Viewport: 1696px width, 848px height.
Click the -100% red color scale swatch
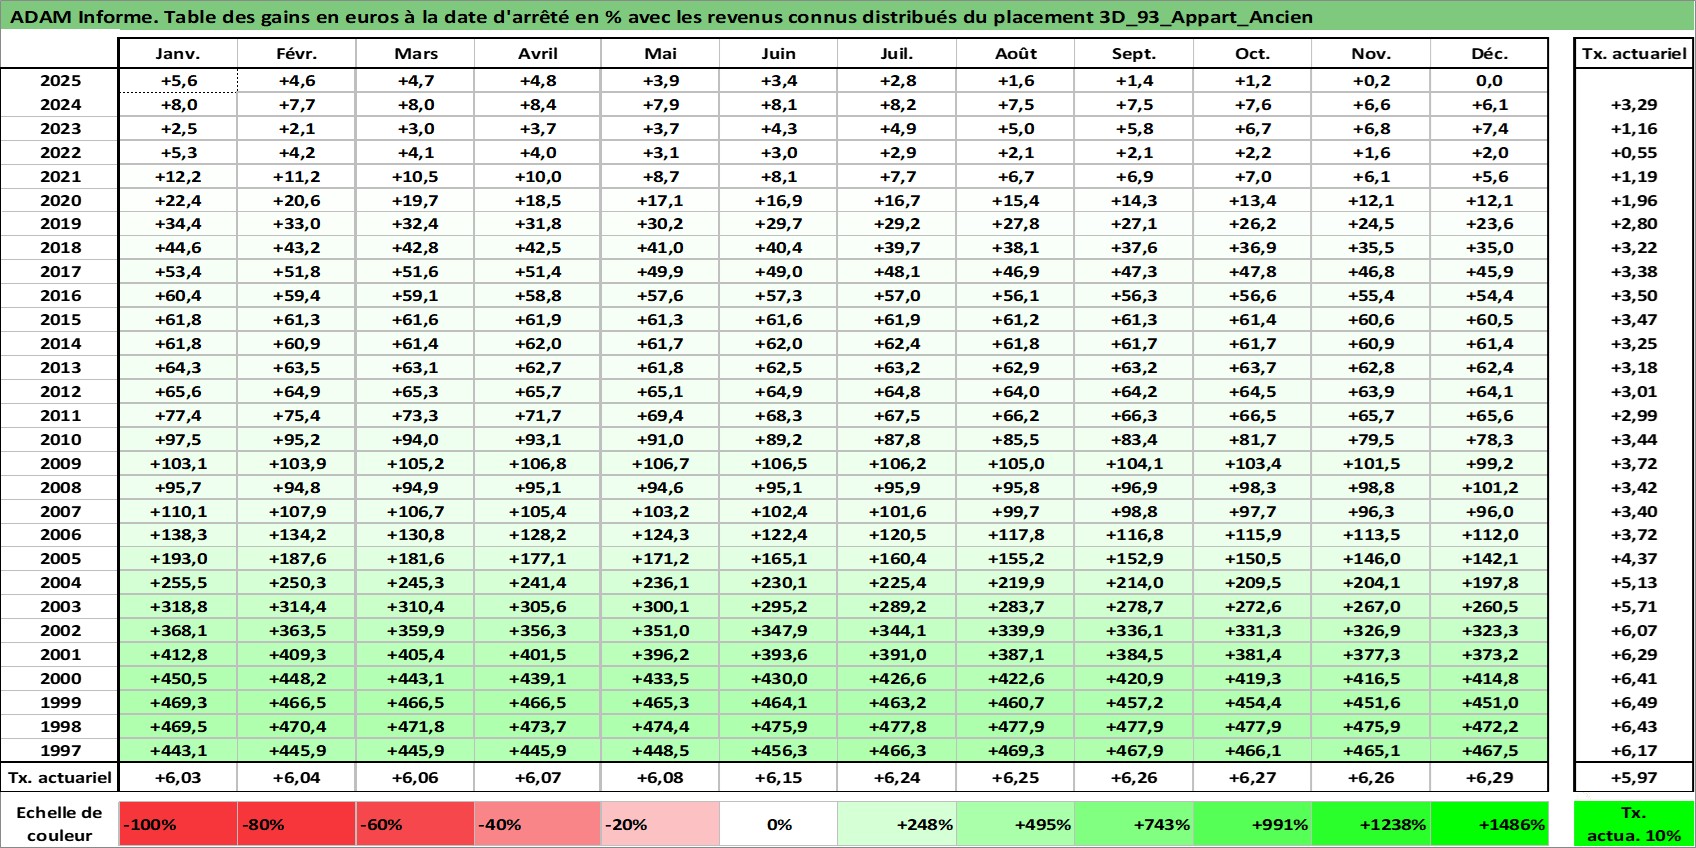[178, 824]
